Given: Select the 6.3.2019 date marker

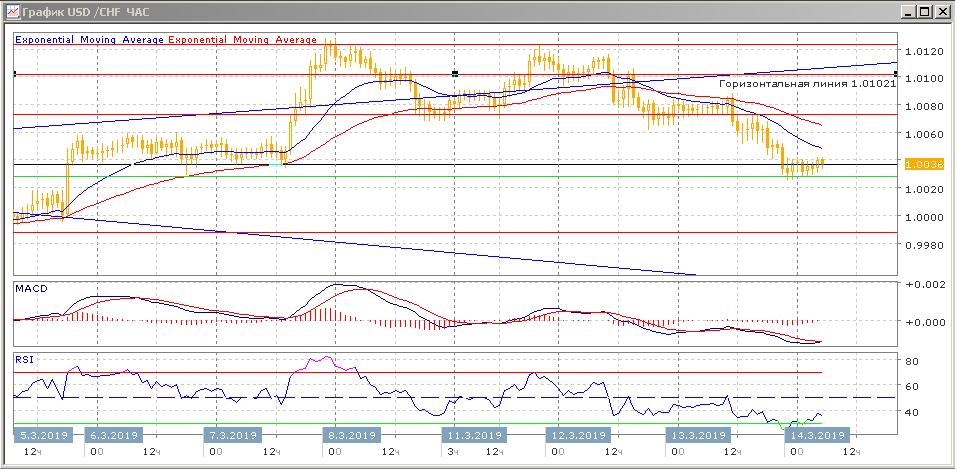Looking at the screenshot, I should pyautogui.click(x=114, y=435).
